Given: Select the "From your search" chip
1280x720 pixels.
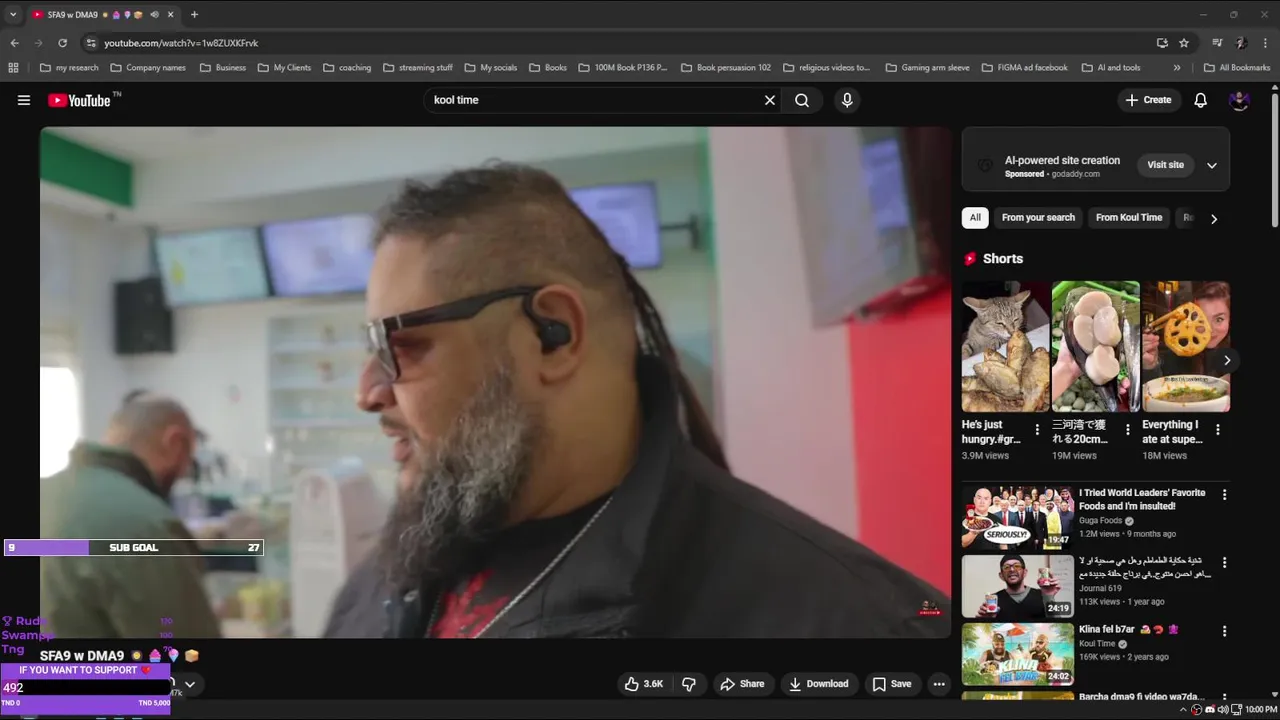Looking at the screenshot, I should pos(1038,218).
